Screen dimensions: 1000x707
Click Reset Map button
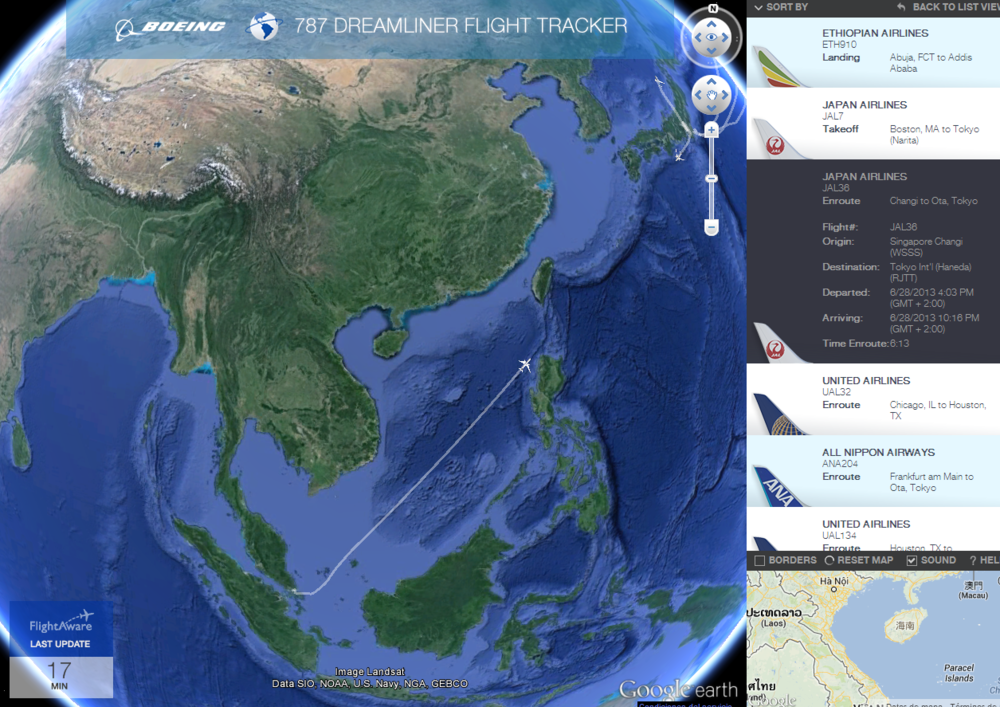(x=859, y=560)
